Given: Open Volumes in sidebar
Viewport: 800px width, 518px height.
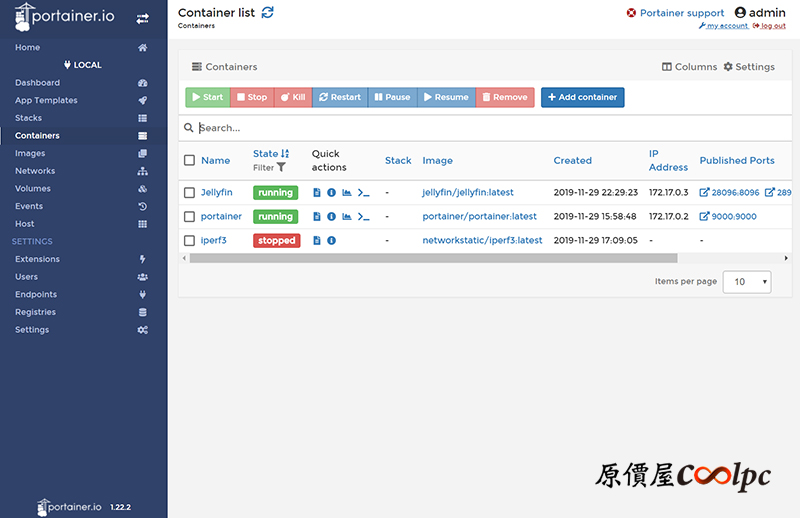Looking at the screenshot, I should [84, 188].
